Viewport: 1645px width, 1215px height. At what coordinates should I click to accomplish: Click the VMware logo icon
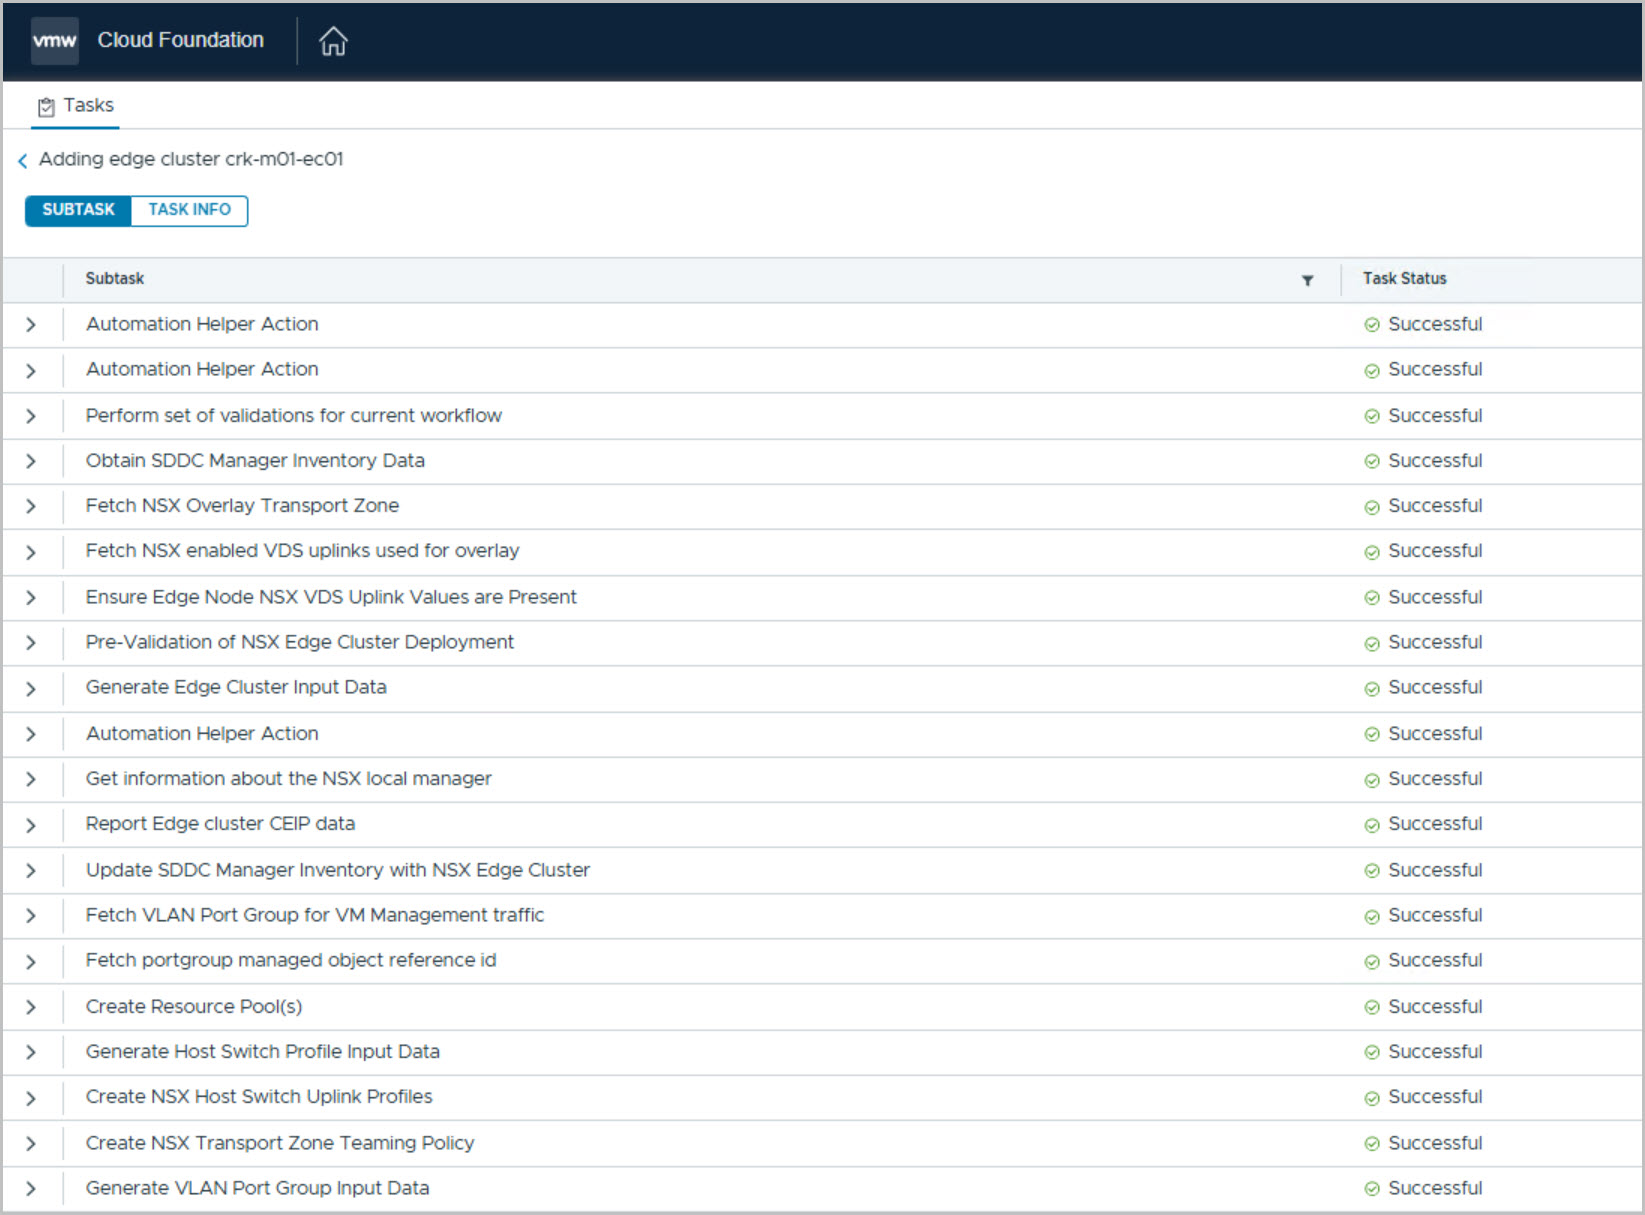tap(54, 41)
